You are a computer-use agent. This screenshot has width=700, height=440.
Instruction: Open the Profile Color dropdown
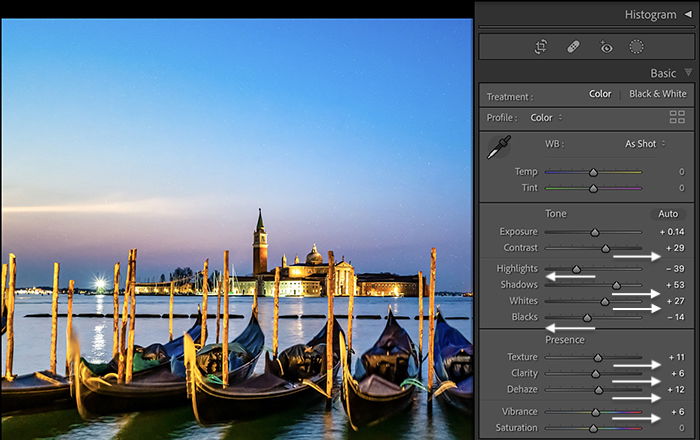tap(546, 118)
